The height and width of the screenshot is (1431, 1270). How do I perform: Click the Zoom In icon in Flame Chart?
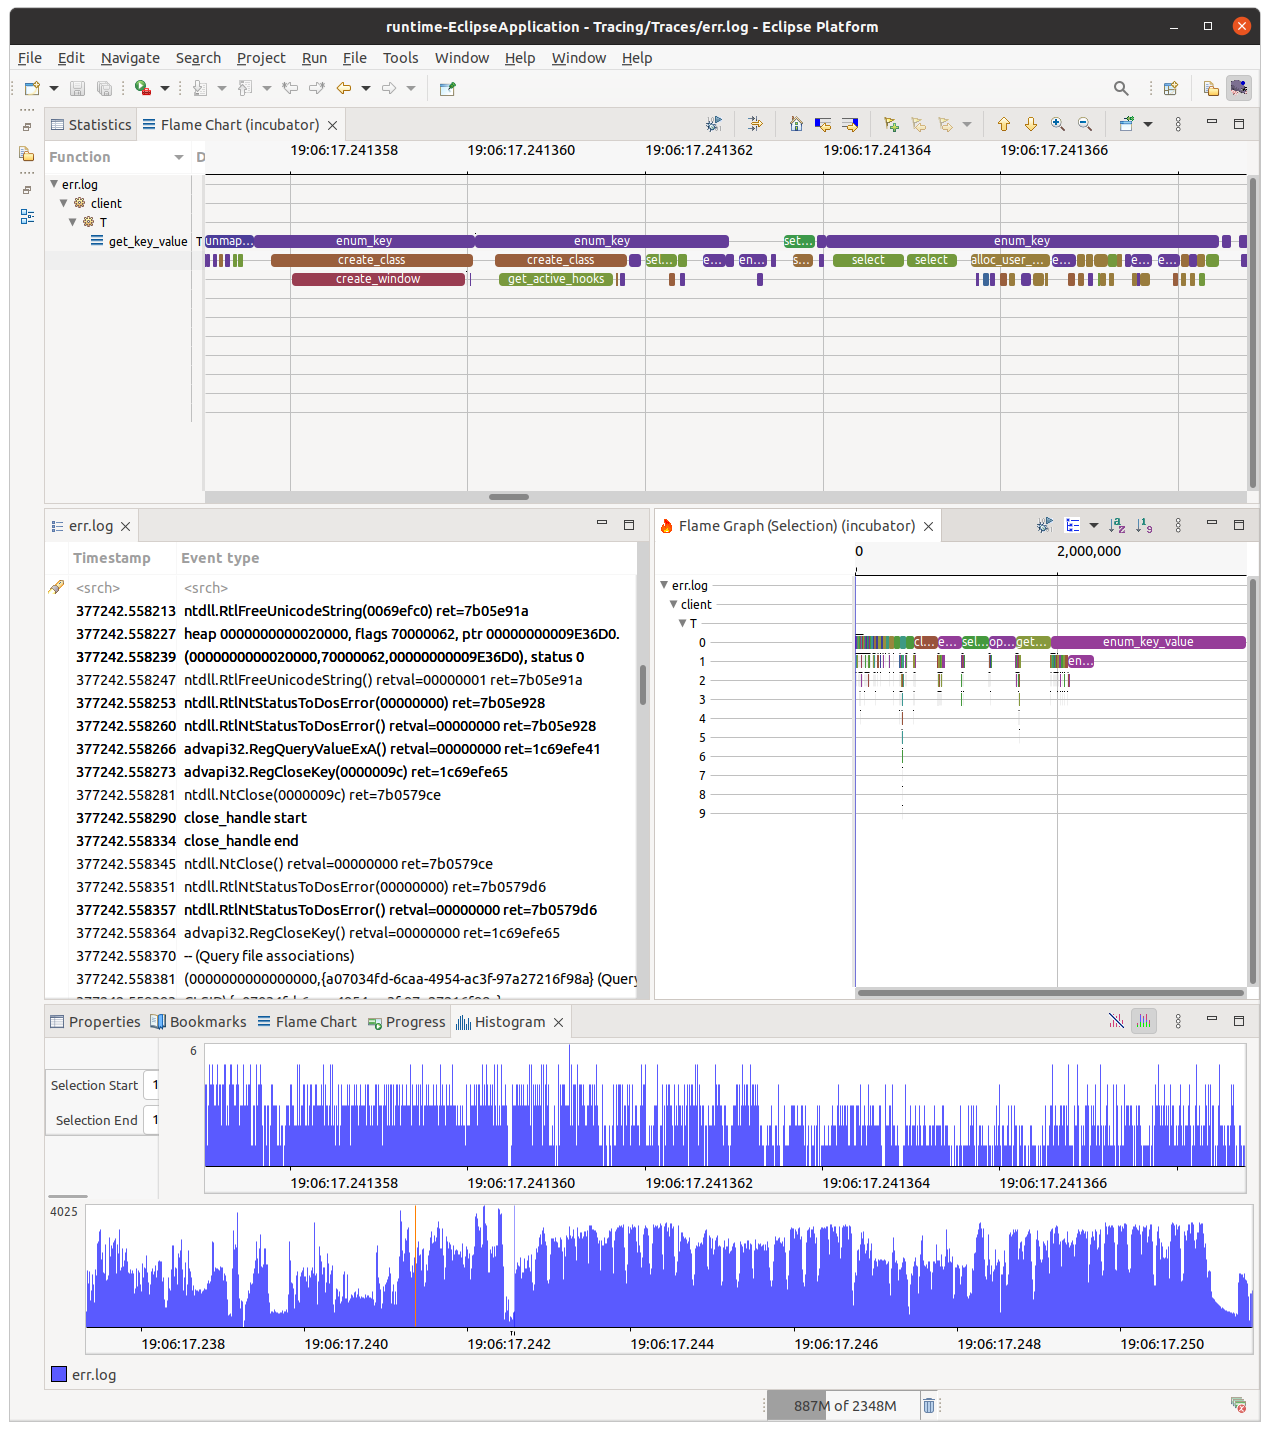[1058, 124]
